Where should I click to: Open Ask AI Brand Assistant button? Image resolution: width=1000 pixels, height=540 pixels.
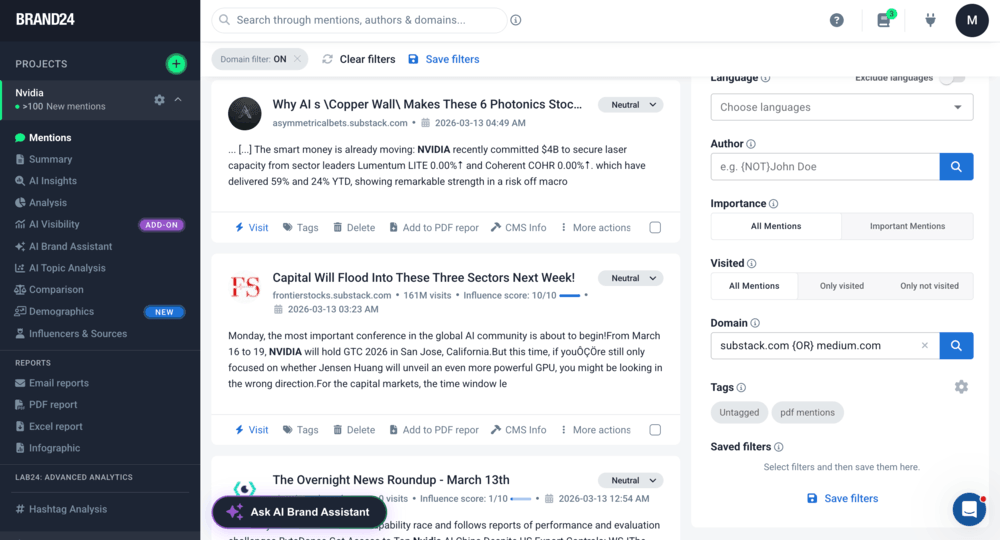(299, 512)
